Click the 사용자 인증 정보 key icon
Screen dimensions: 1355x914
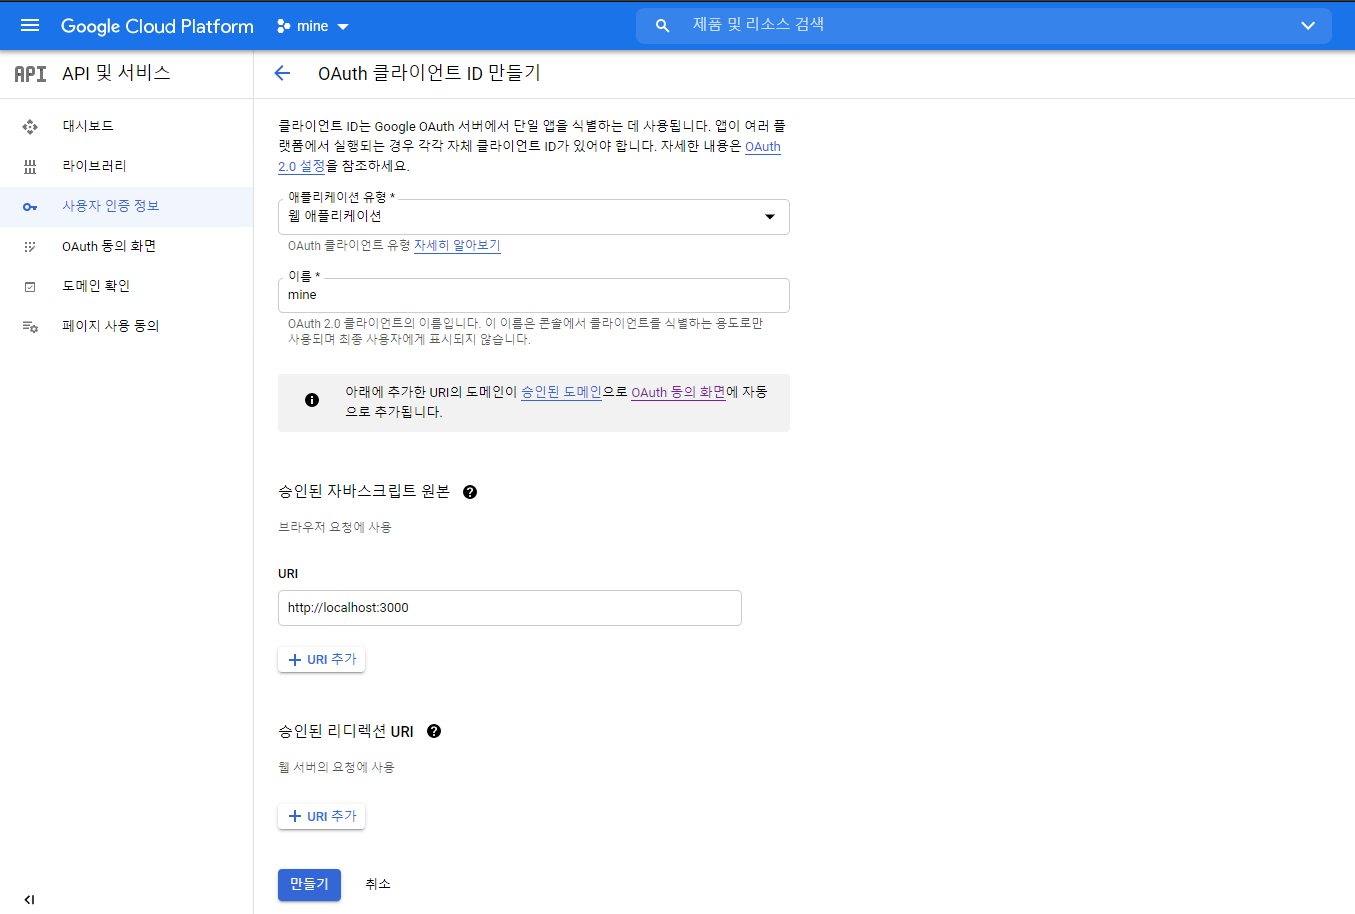pyautogui.click(x=30, y=207)
